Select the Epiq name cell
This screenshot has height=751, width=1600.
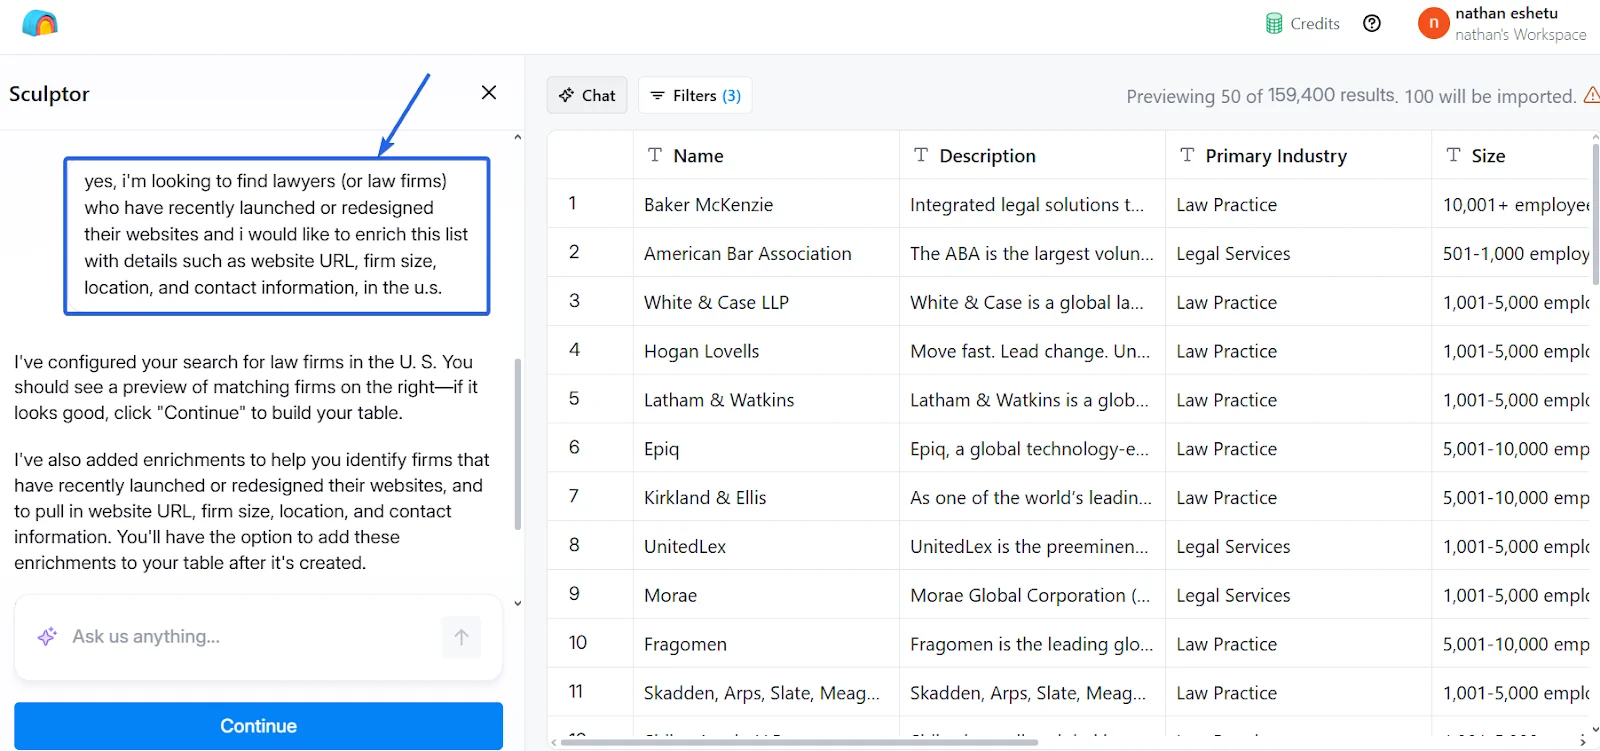[766, 448]
